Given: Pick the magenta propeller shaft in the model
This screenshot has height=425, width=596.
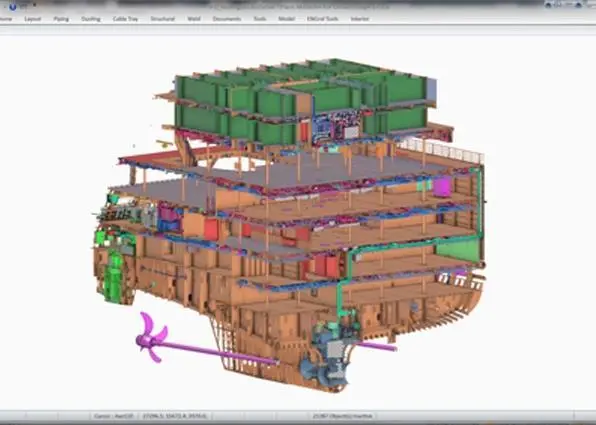Looking at the screenshot, I should point(220,352).
